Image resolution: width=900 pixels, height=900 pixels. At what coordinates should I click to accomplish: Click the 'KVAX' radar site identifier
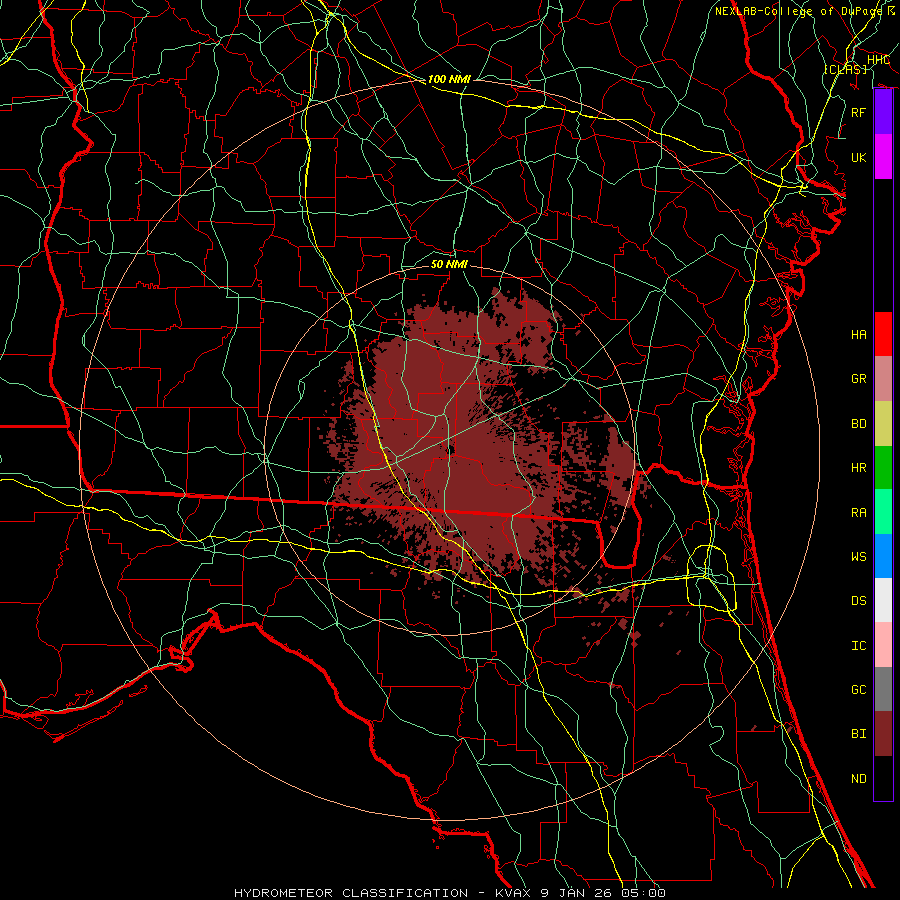(x=514, y=893)
